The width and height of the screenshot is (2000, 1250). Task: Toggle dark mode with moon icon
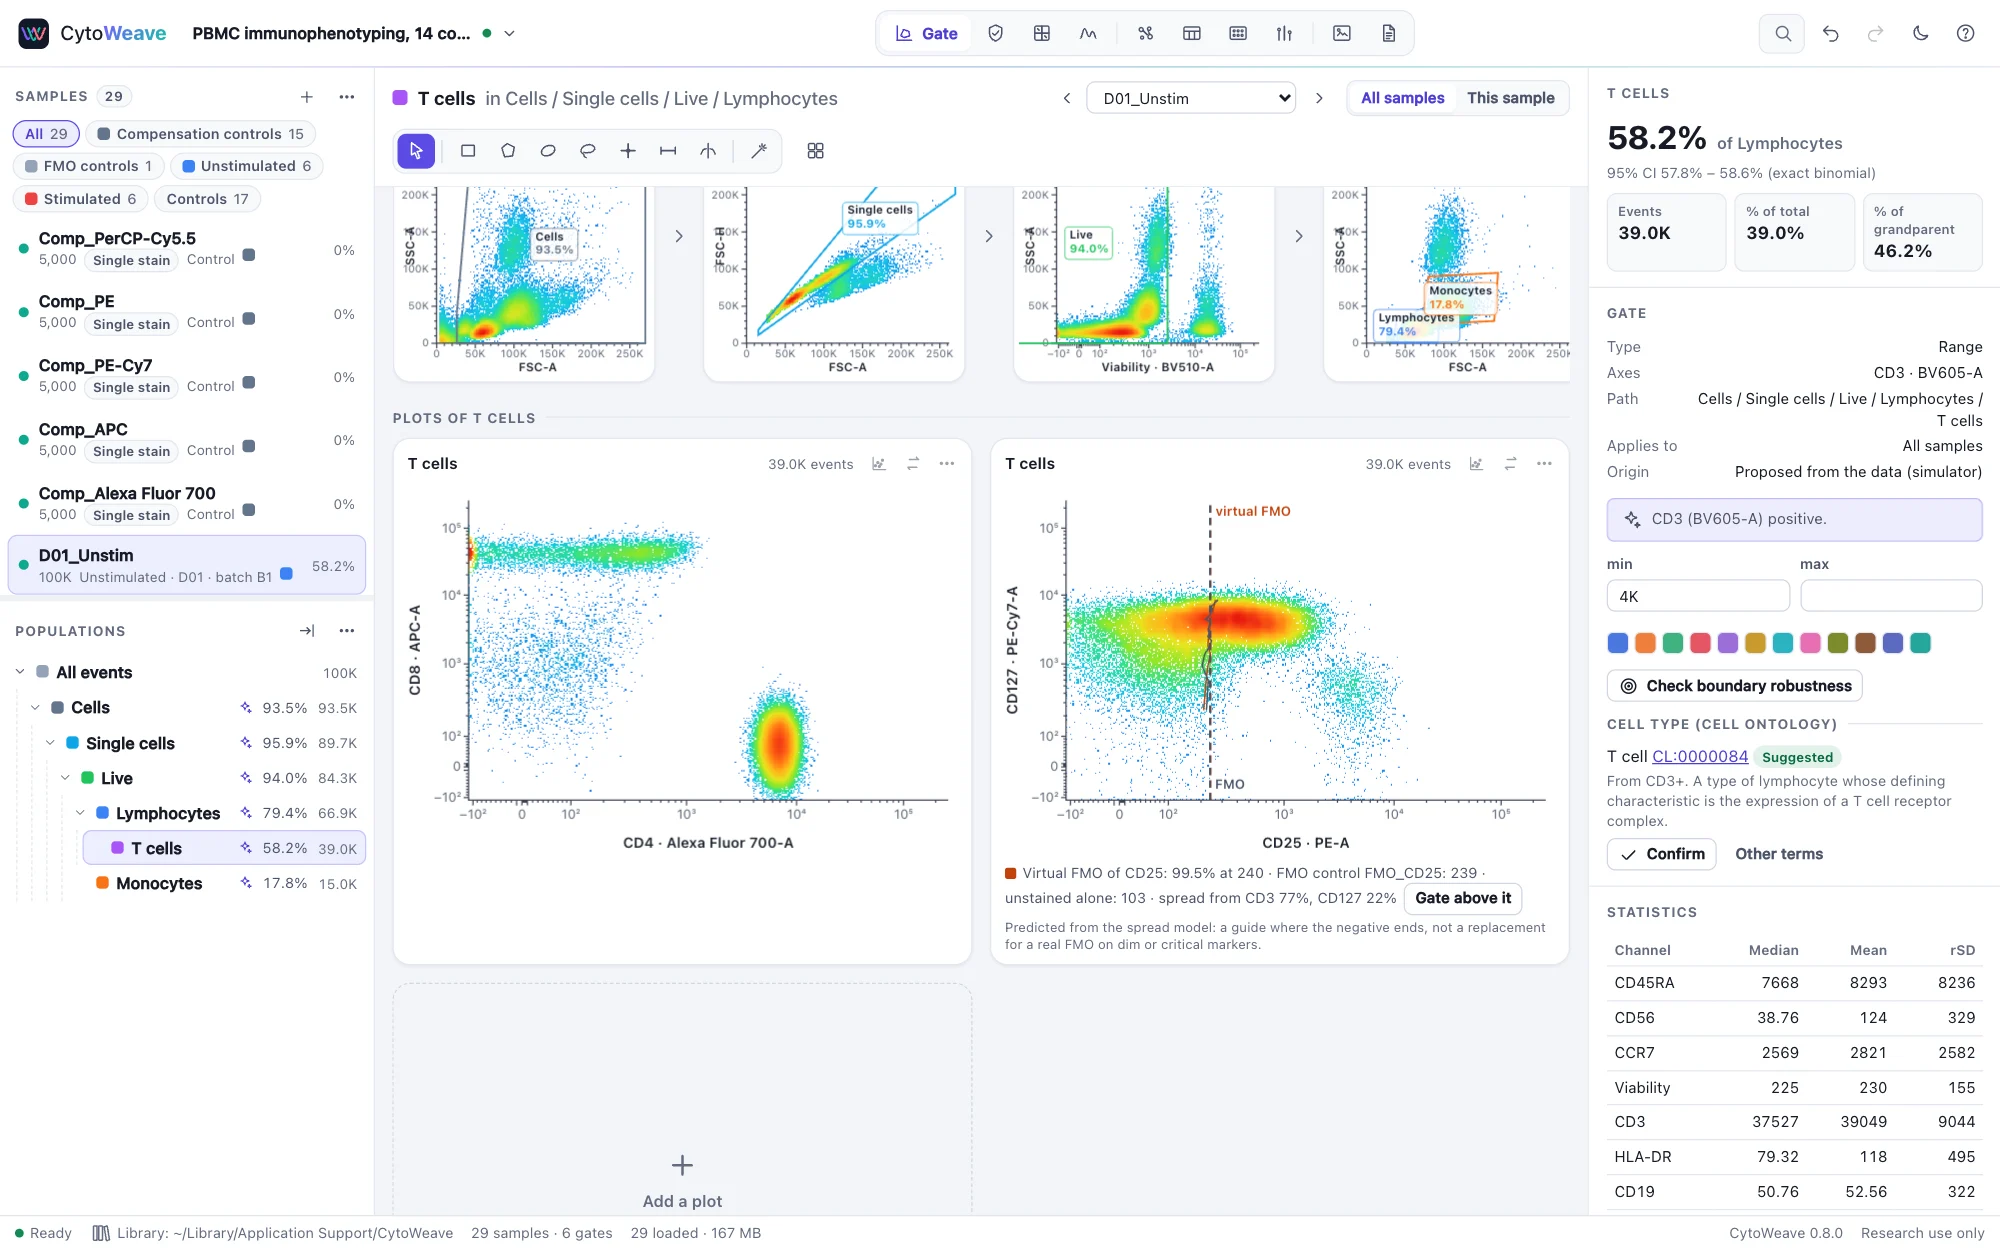(x=1920, y=33)
